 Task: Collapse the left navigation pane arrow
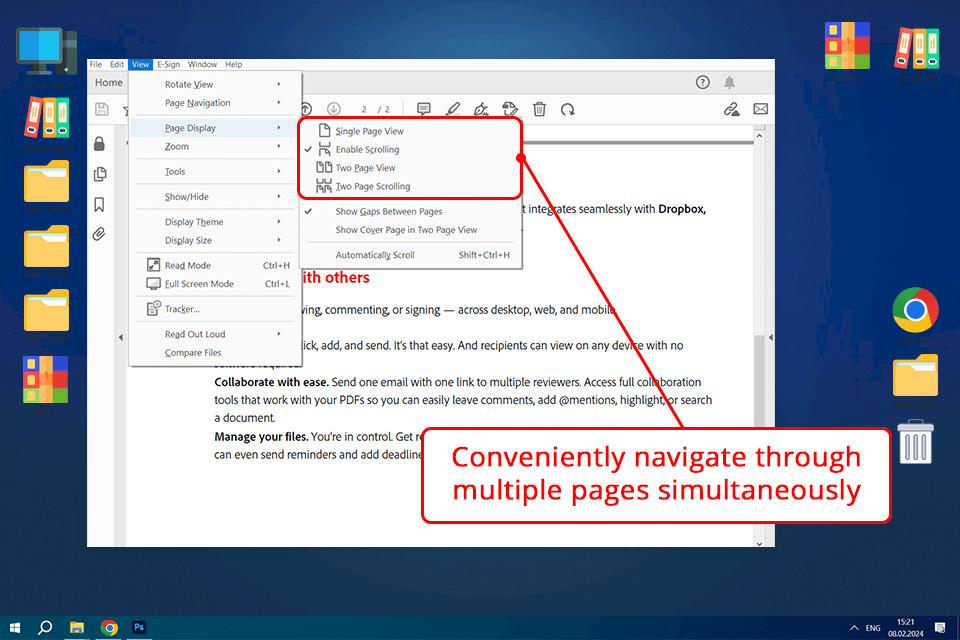point(121,337)
